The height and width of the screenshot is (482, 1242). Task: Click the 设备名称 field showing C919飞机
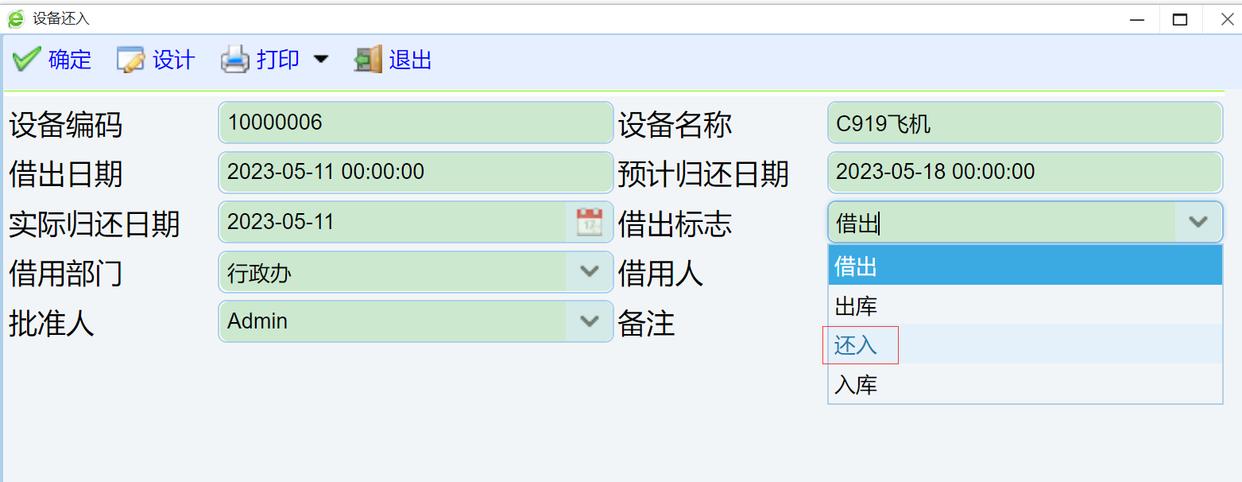(x=1024, y=123)
